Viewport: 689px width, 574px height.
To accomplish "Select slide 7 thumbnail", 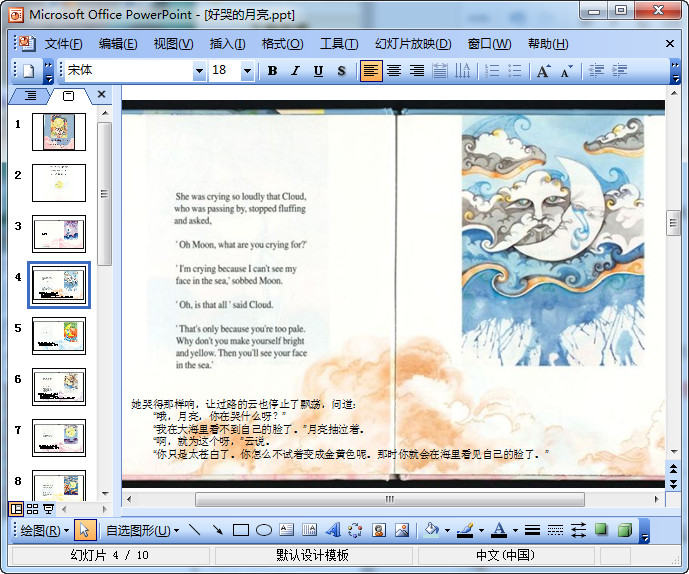I will coord(59,438).
